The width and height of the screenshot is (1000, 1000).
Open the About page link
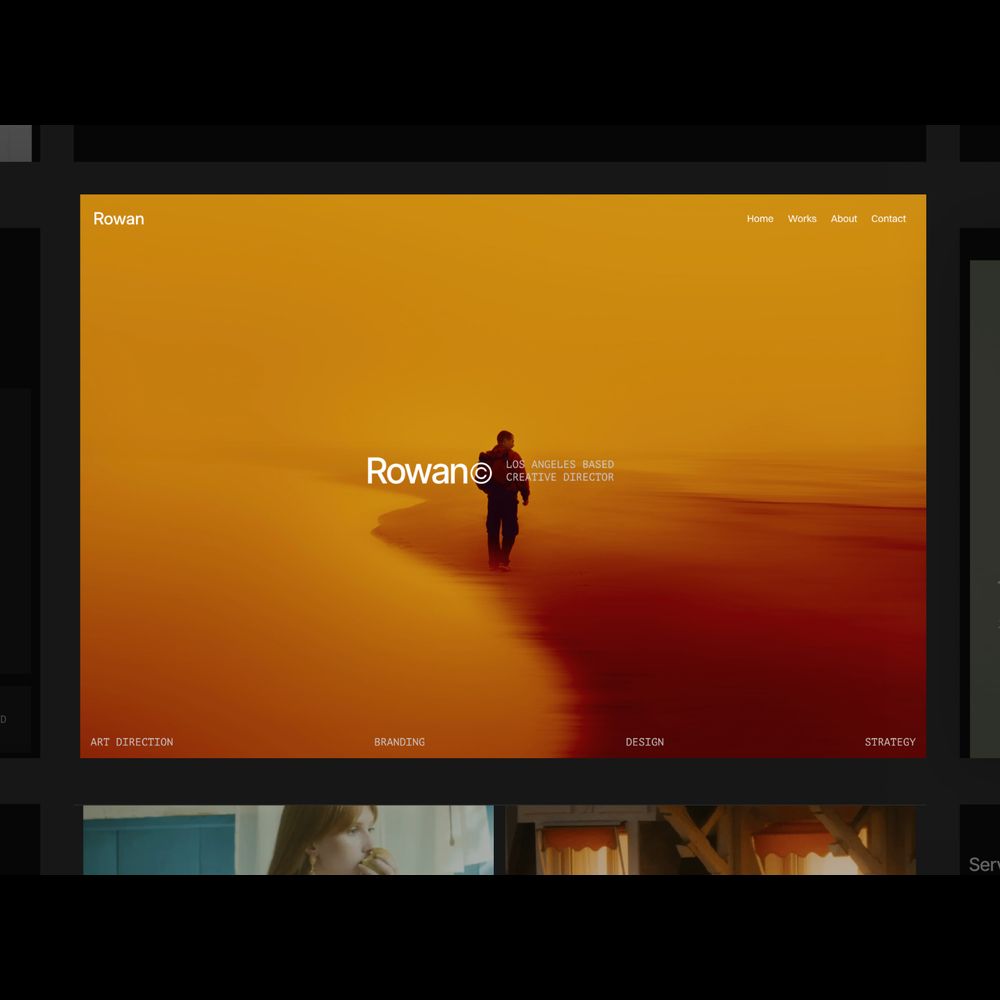click(844, 219)
